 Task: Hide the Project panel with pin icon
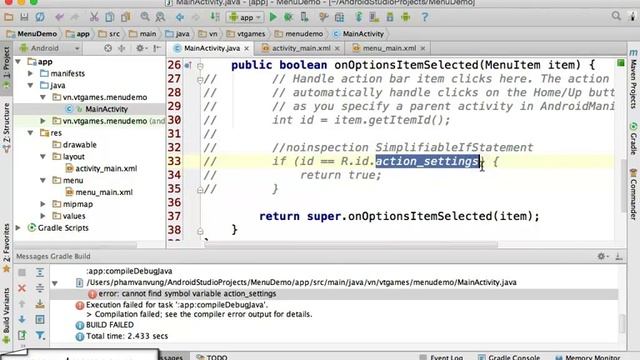[157, 48]
